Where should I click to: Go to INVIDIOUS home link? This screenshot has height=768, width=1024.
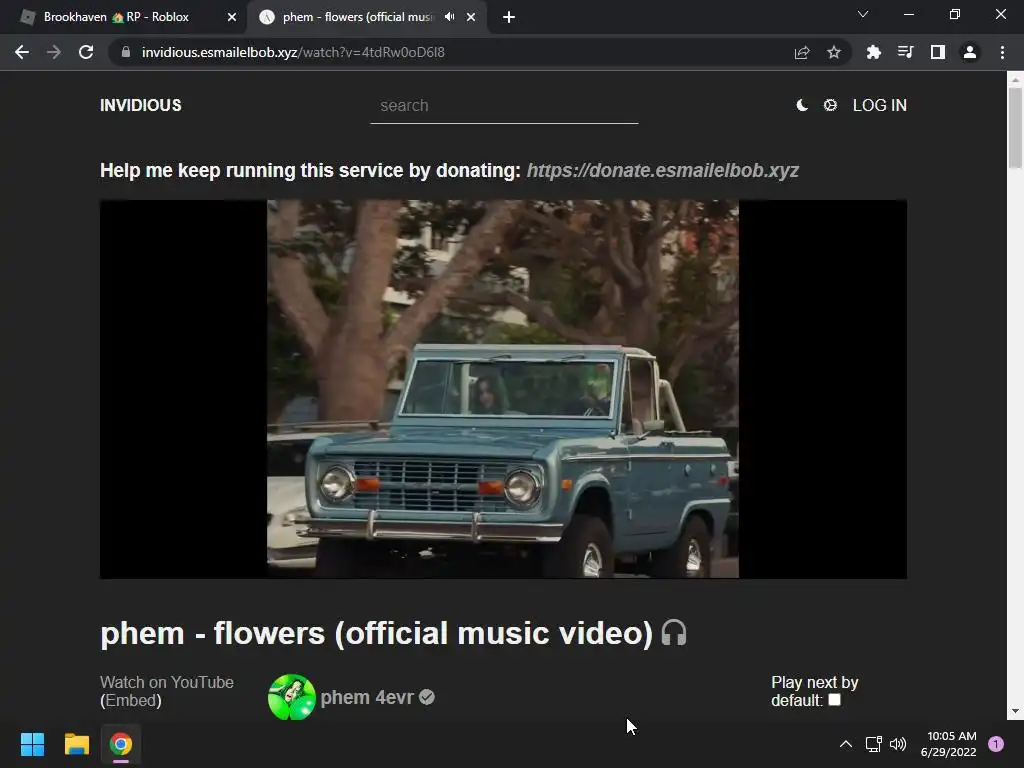[140, 105]
